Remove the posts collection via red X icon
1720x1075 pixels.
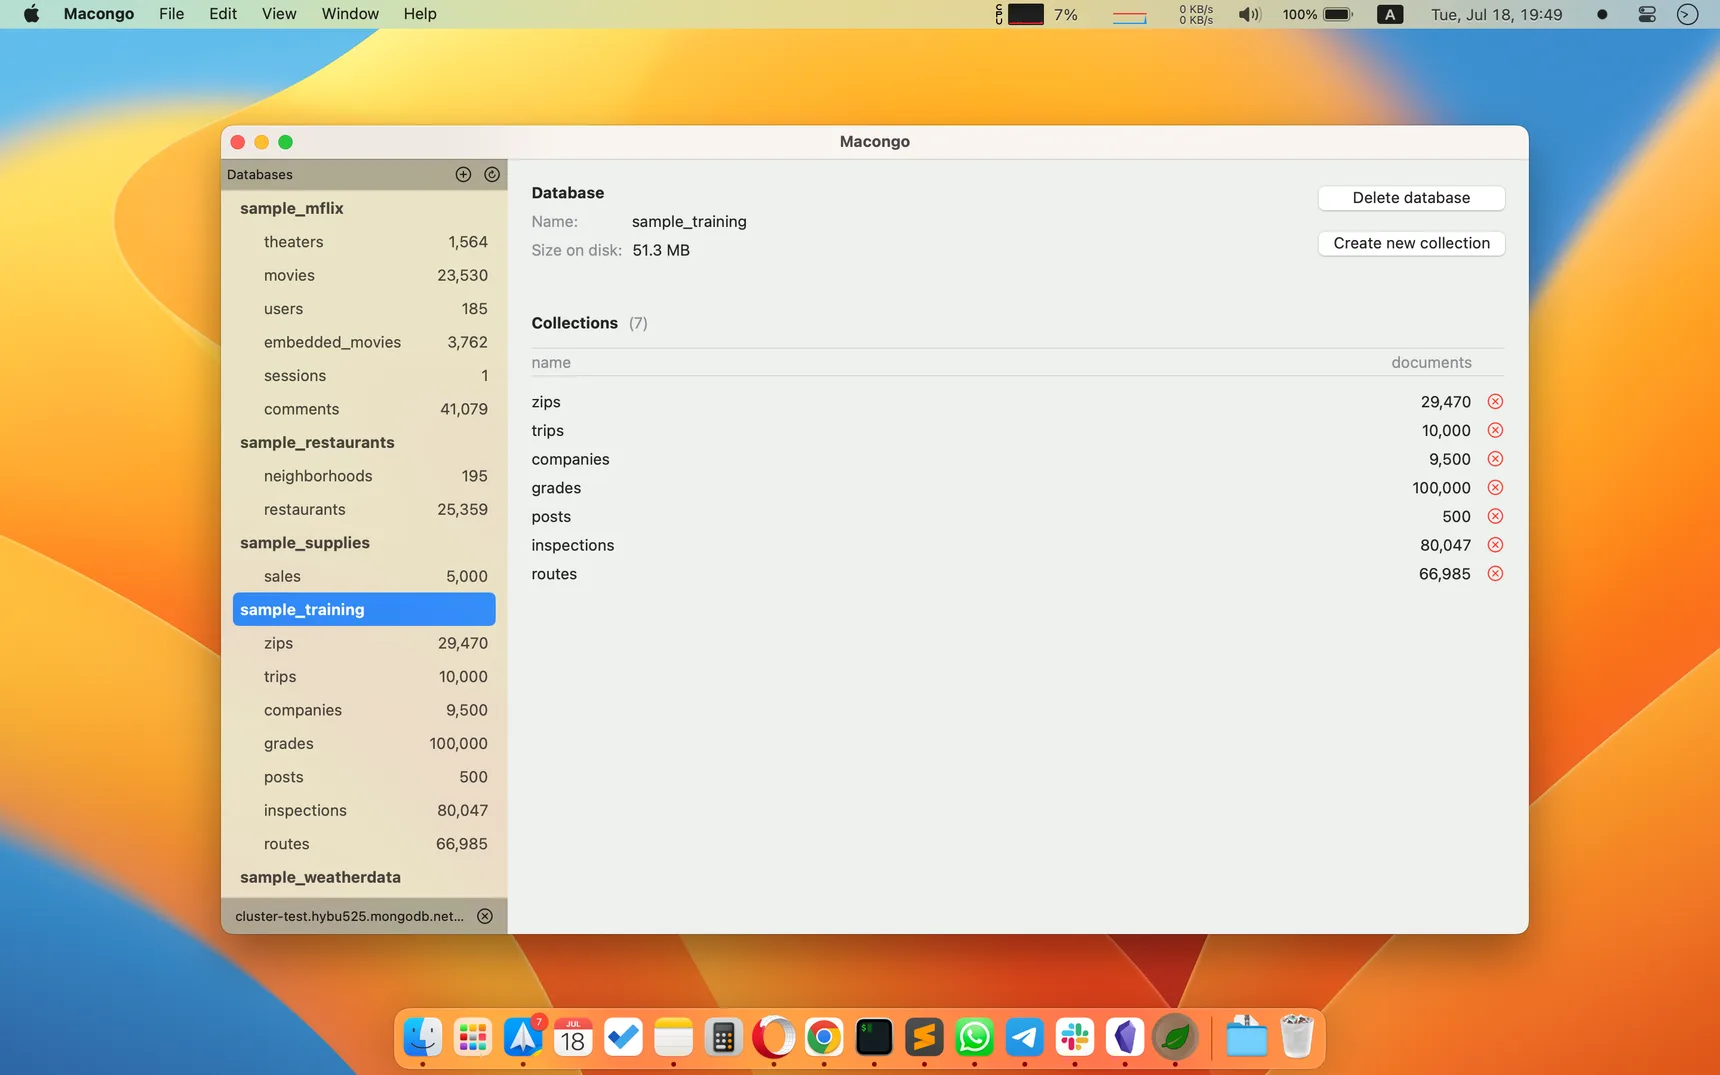1495,516
